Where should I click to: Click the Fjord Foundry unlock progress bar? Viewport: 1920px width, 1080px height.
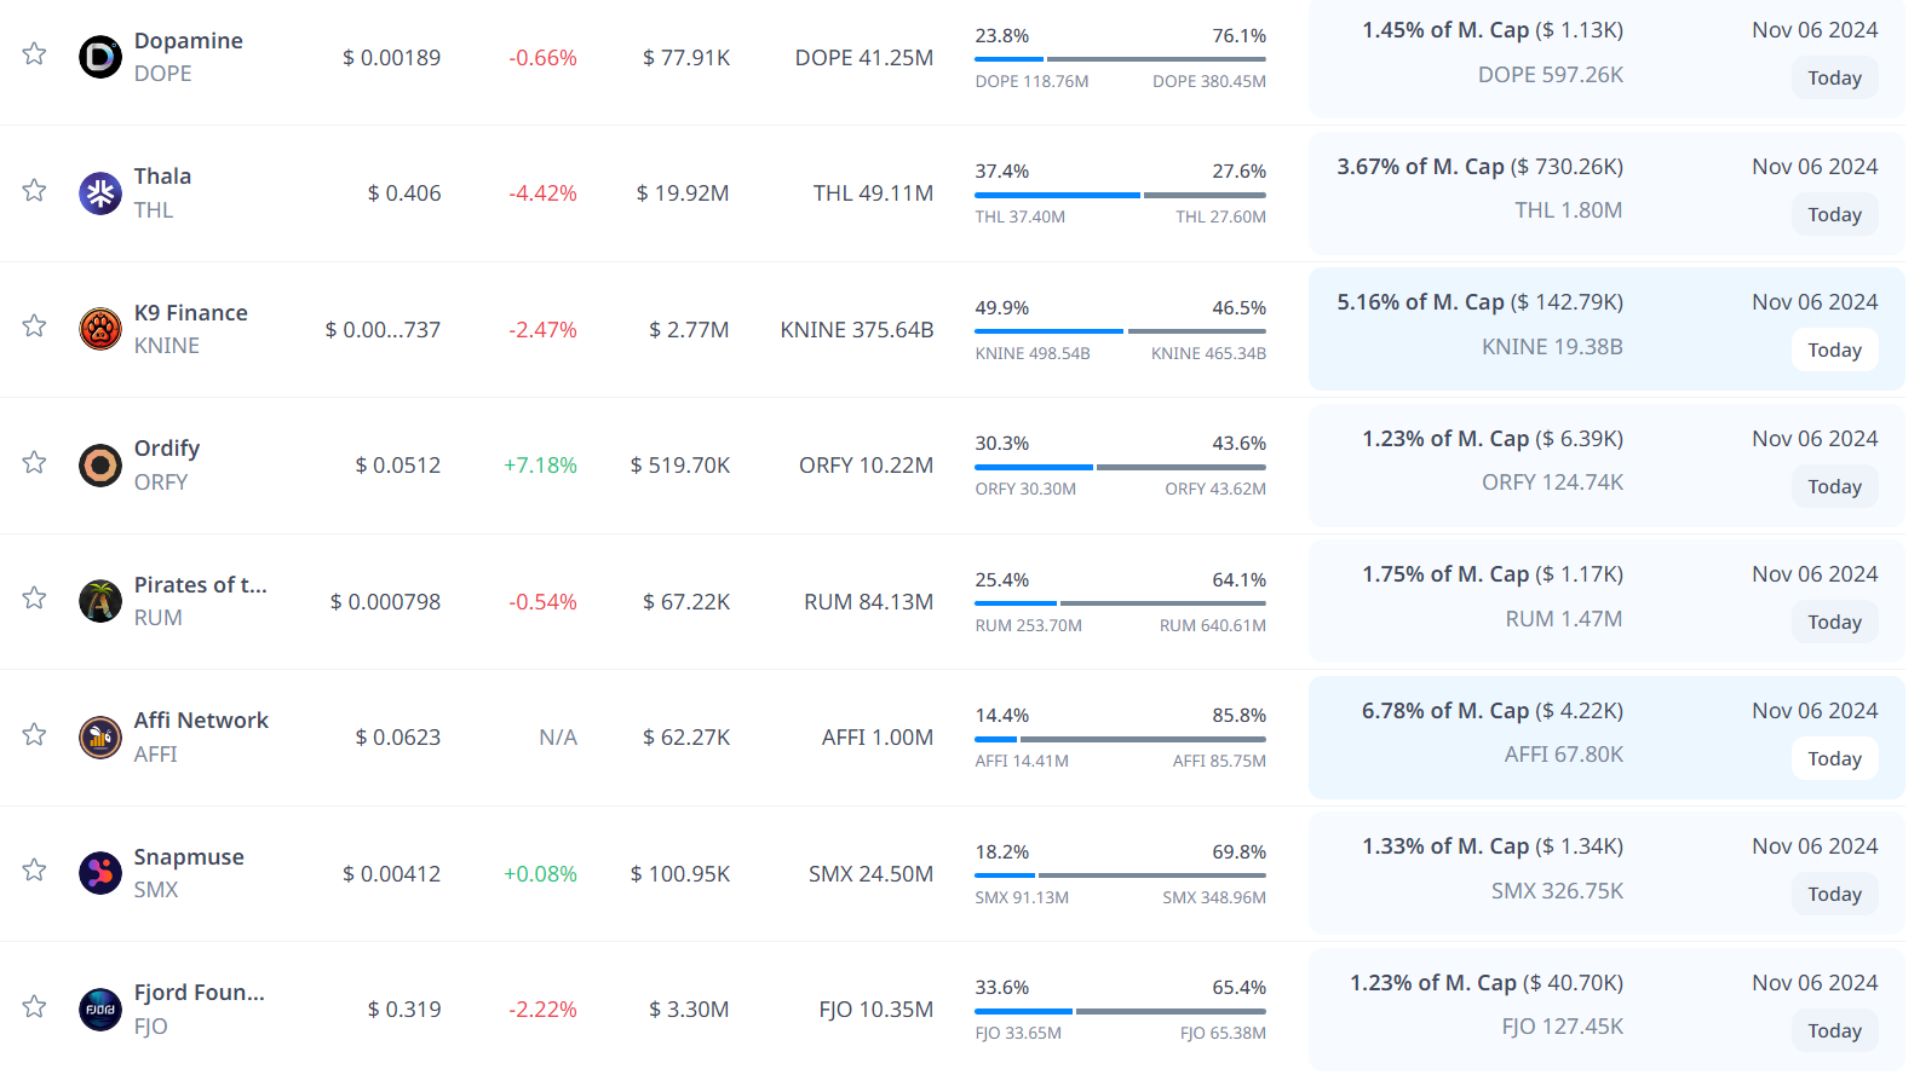pyautogui.click(x=1120, y=1011)
